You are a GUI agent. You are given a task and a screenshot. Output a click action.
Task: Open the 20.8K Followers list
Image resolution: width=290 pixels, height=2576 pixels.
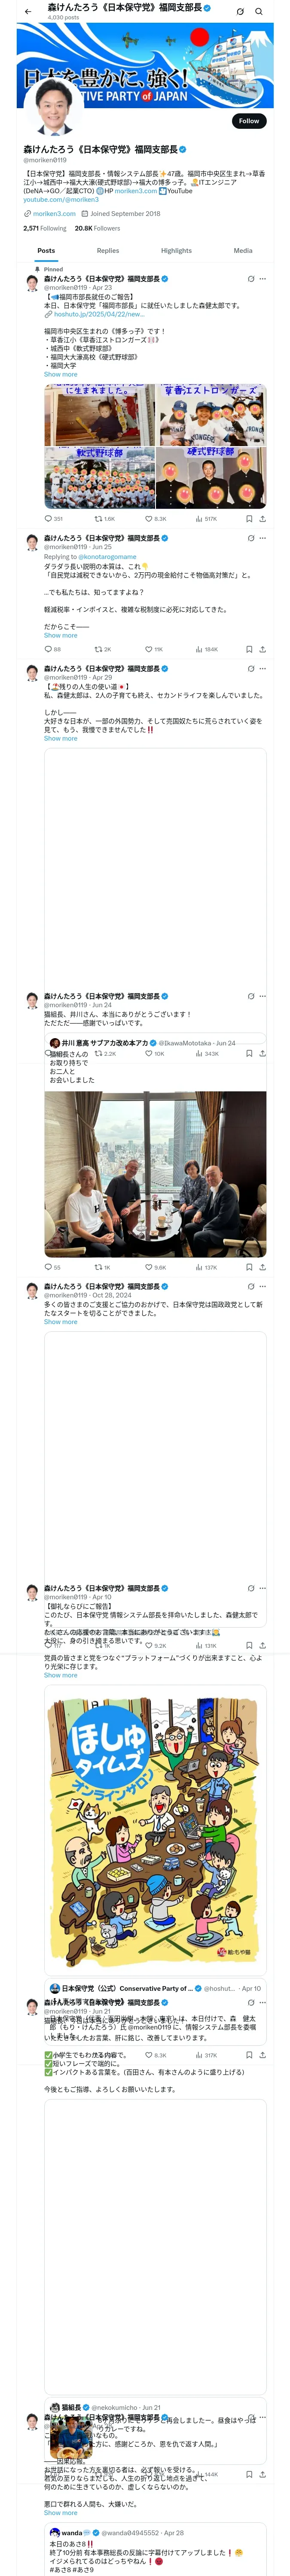click(x=97, y=228)
